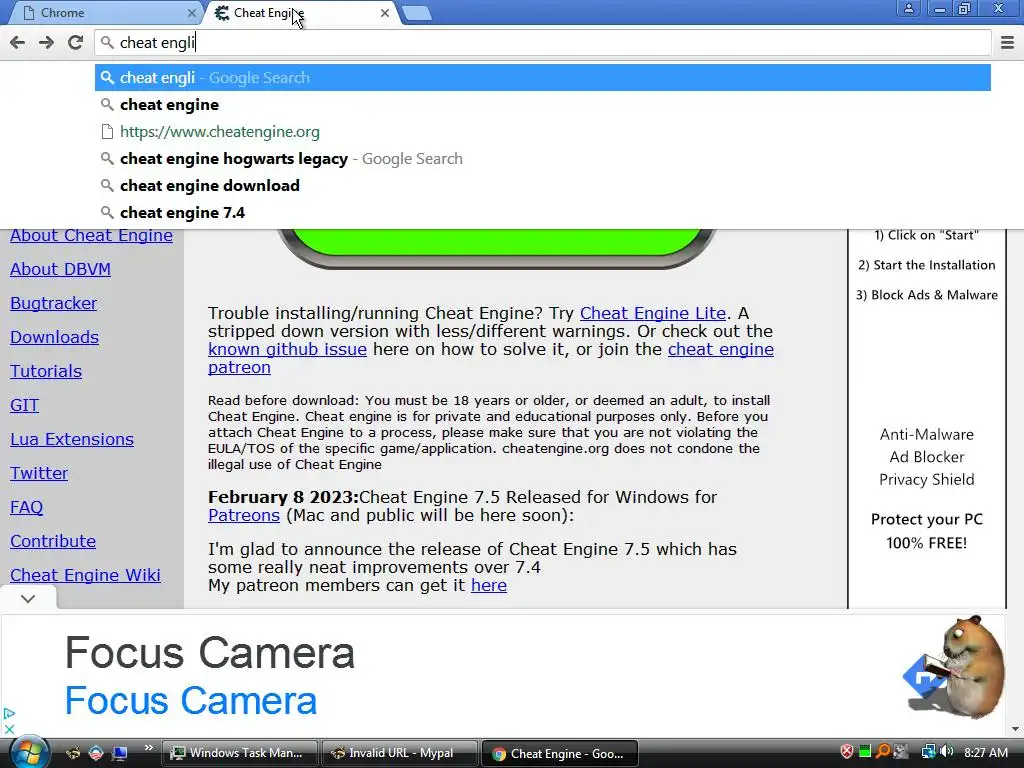Open the user profile button in title bar
This screenshot has width=1024, height=768.
coord(908,8)
